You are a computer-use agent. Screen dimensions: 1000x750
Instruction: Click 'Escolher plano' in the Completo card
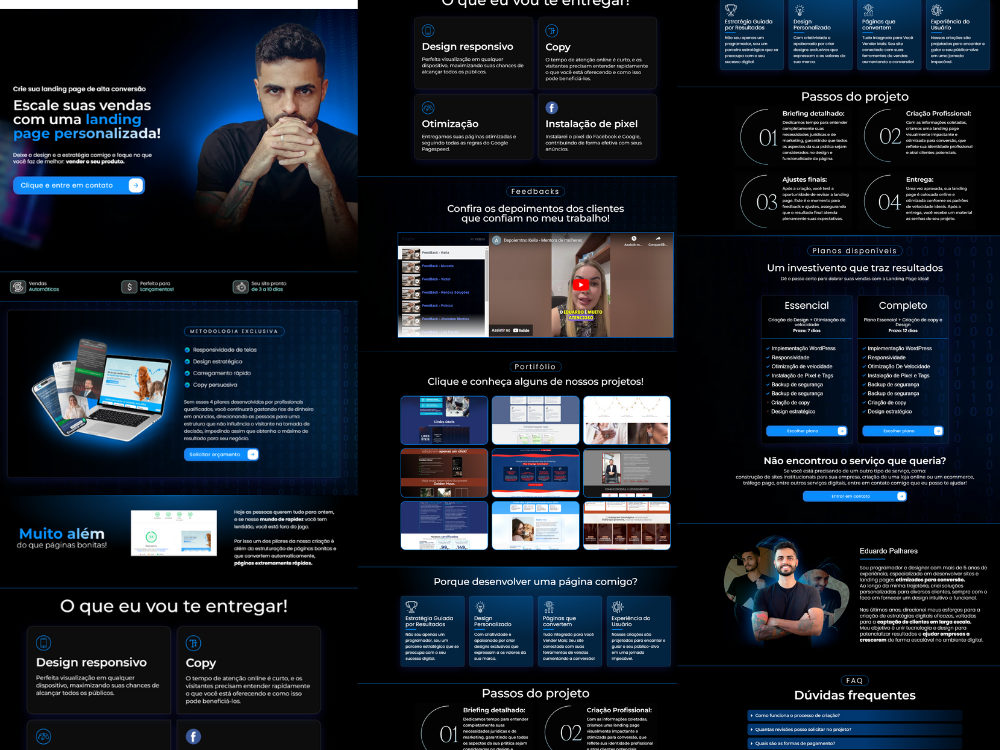click(902, 431)
